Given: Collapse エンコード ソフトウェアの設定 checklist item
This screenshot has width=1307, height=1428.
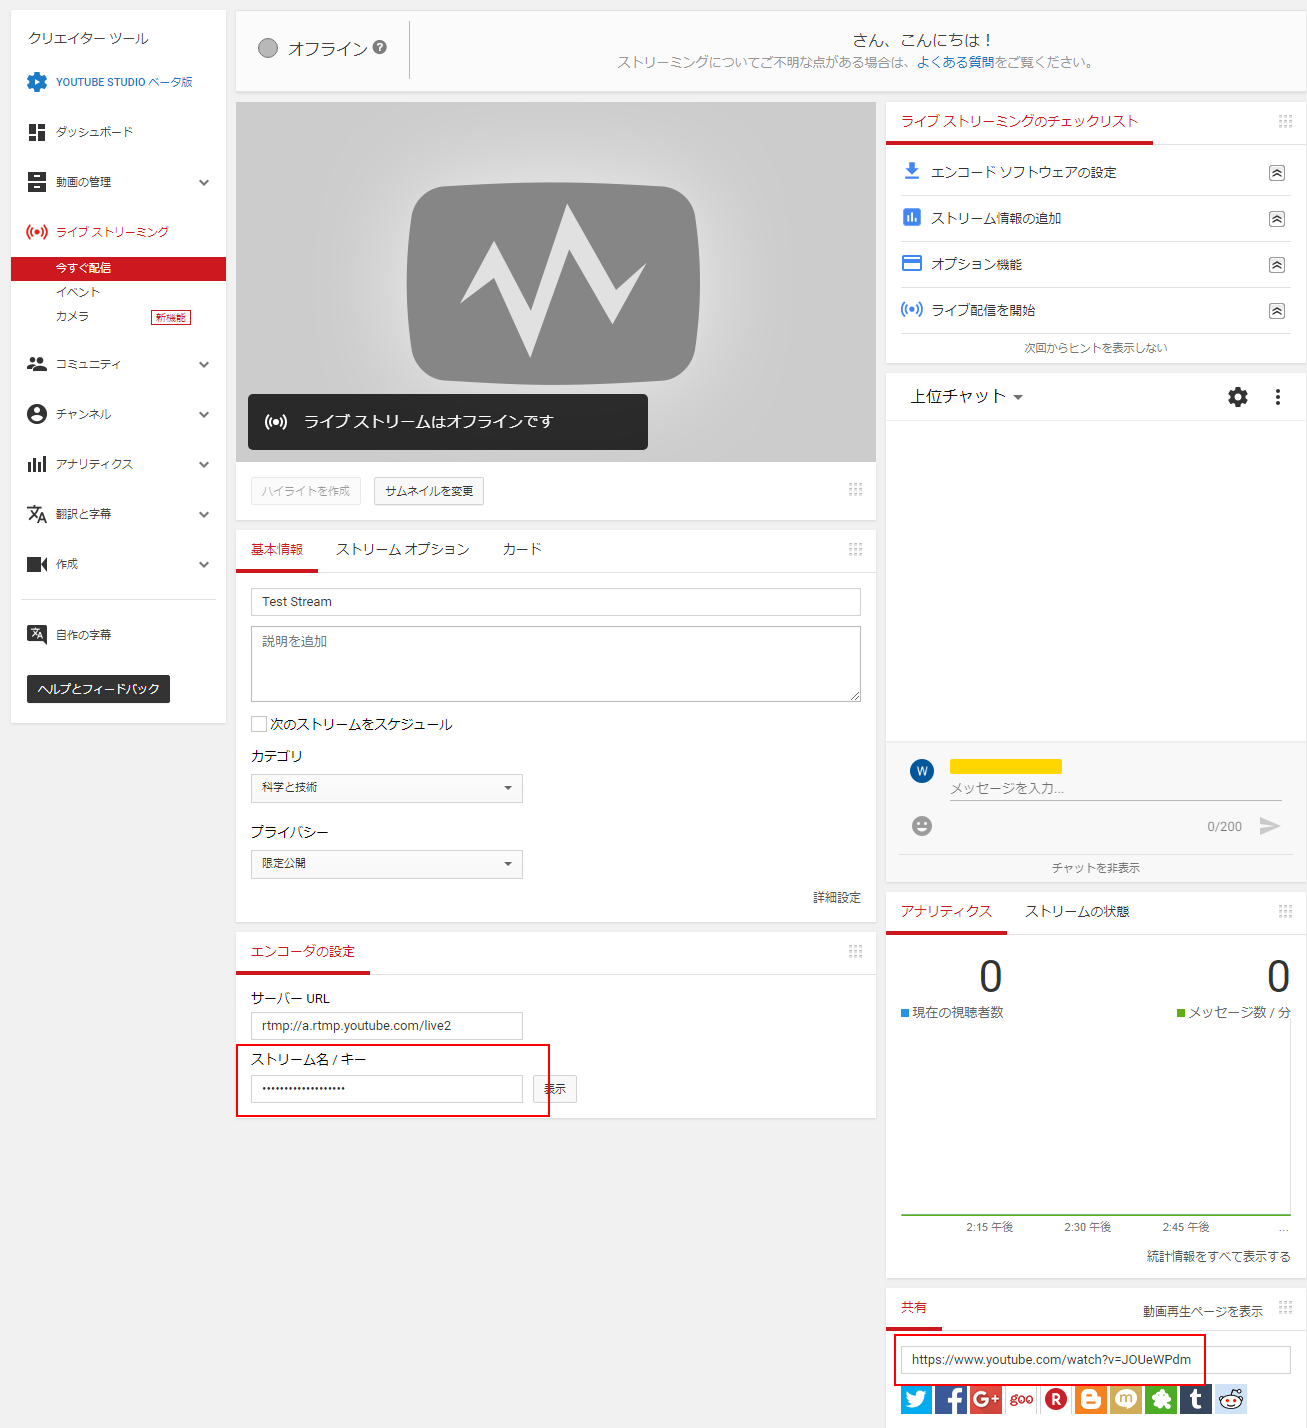Looking at the screenshot, I should coord(1277,173).
